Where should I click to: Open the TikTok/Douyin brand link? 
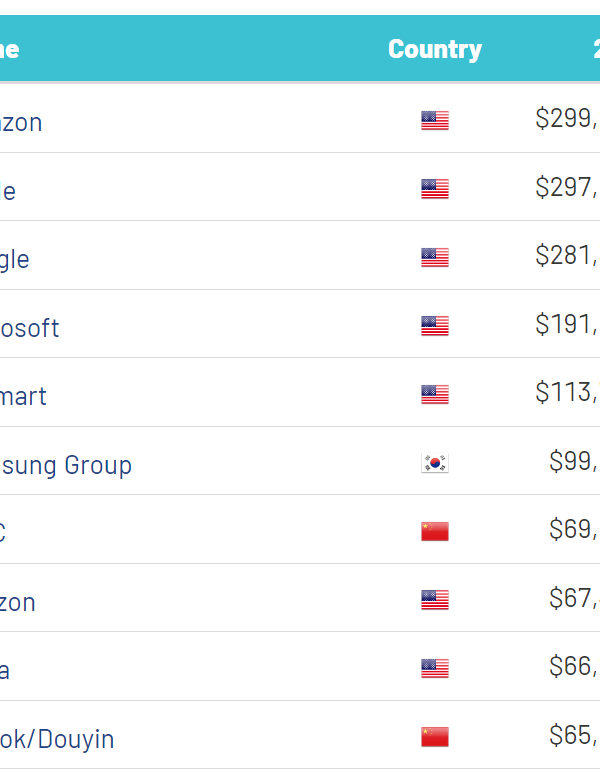click(x=57, y=739)
